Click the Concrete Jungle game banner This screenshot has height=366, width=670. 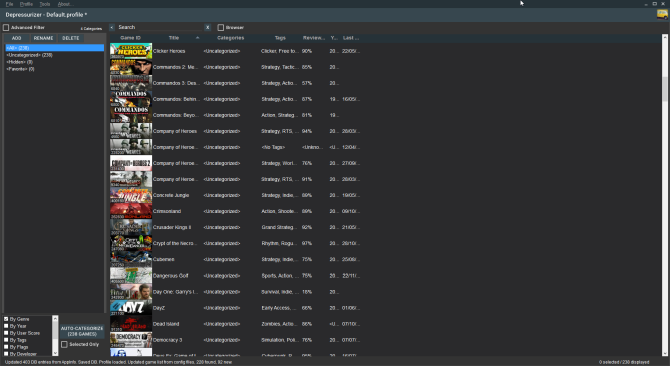point(131,195)
